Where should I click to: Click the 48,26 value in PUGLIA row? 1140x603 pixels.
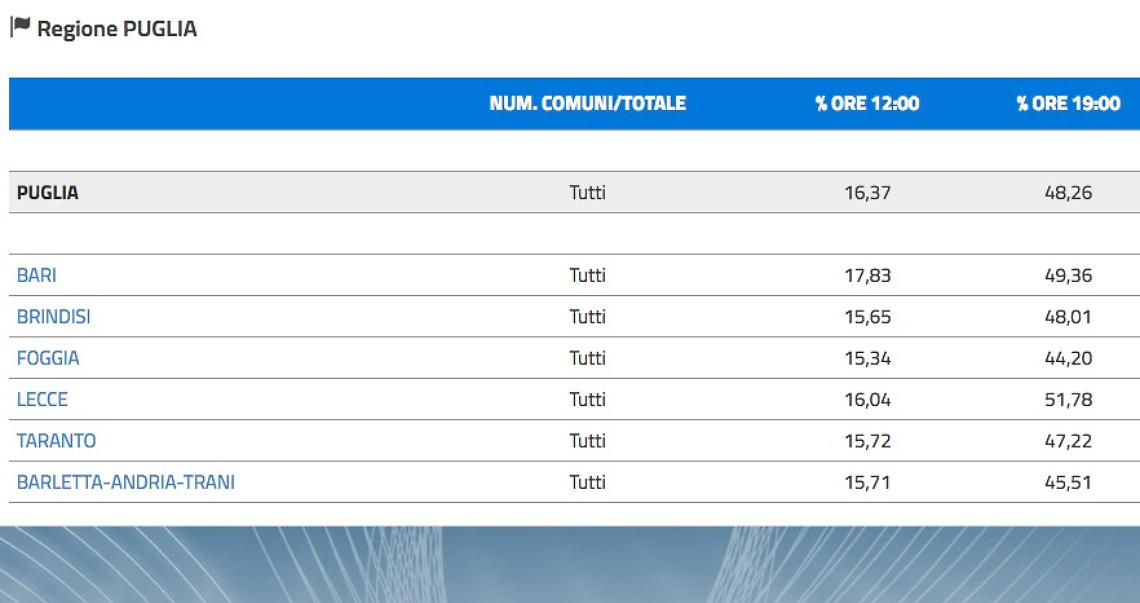pyautogui.click(x=1068, y=193)
